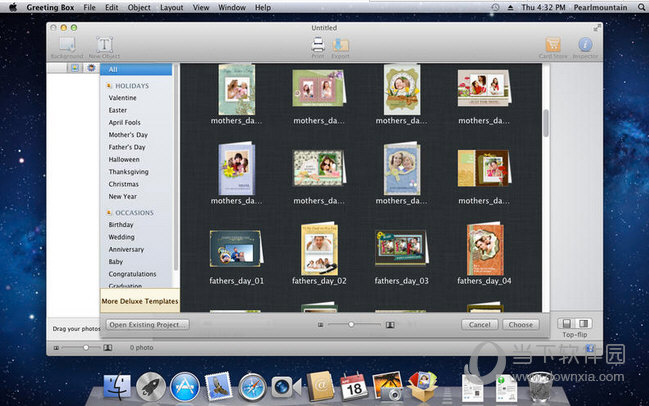Click the Choose button
This screenshot has width=649, height=406.
[x=521, y=325]
